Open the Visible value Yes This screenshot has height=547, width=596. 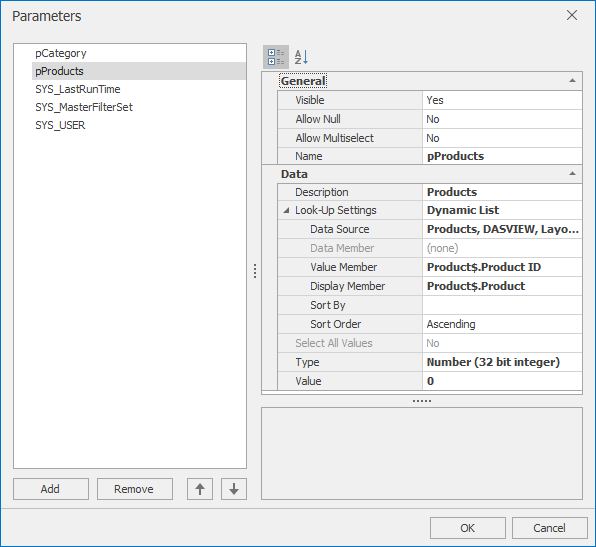tap(502, 100)
